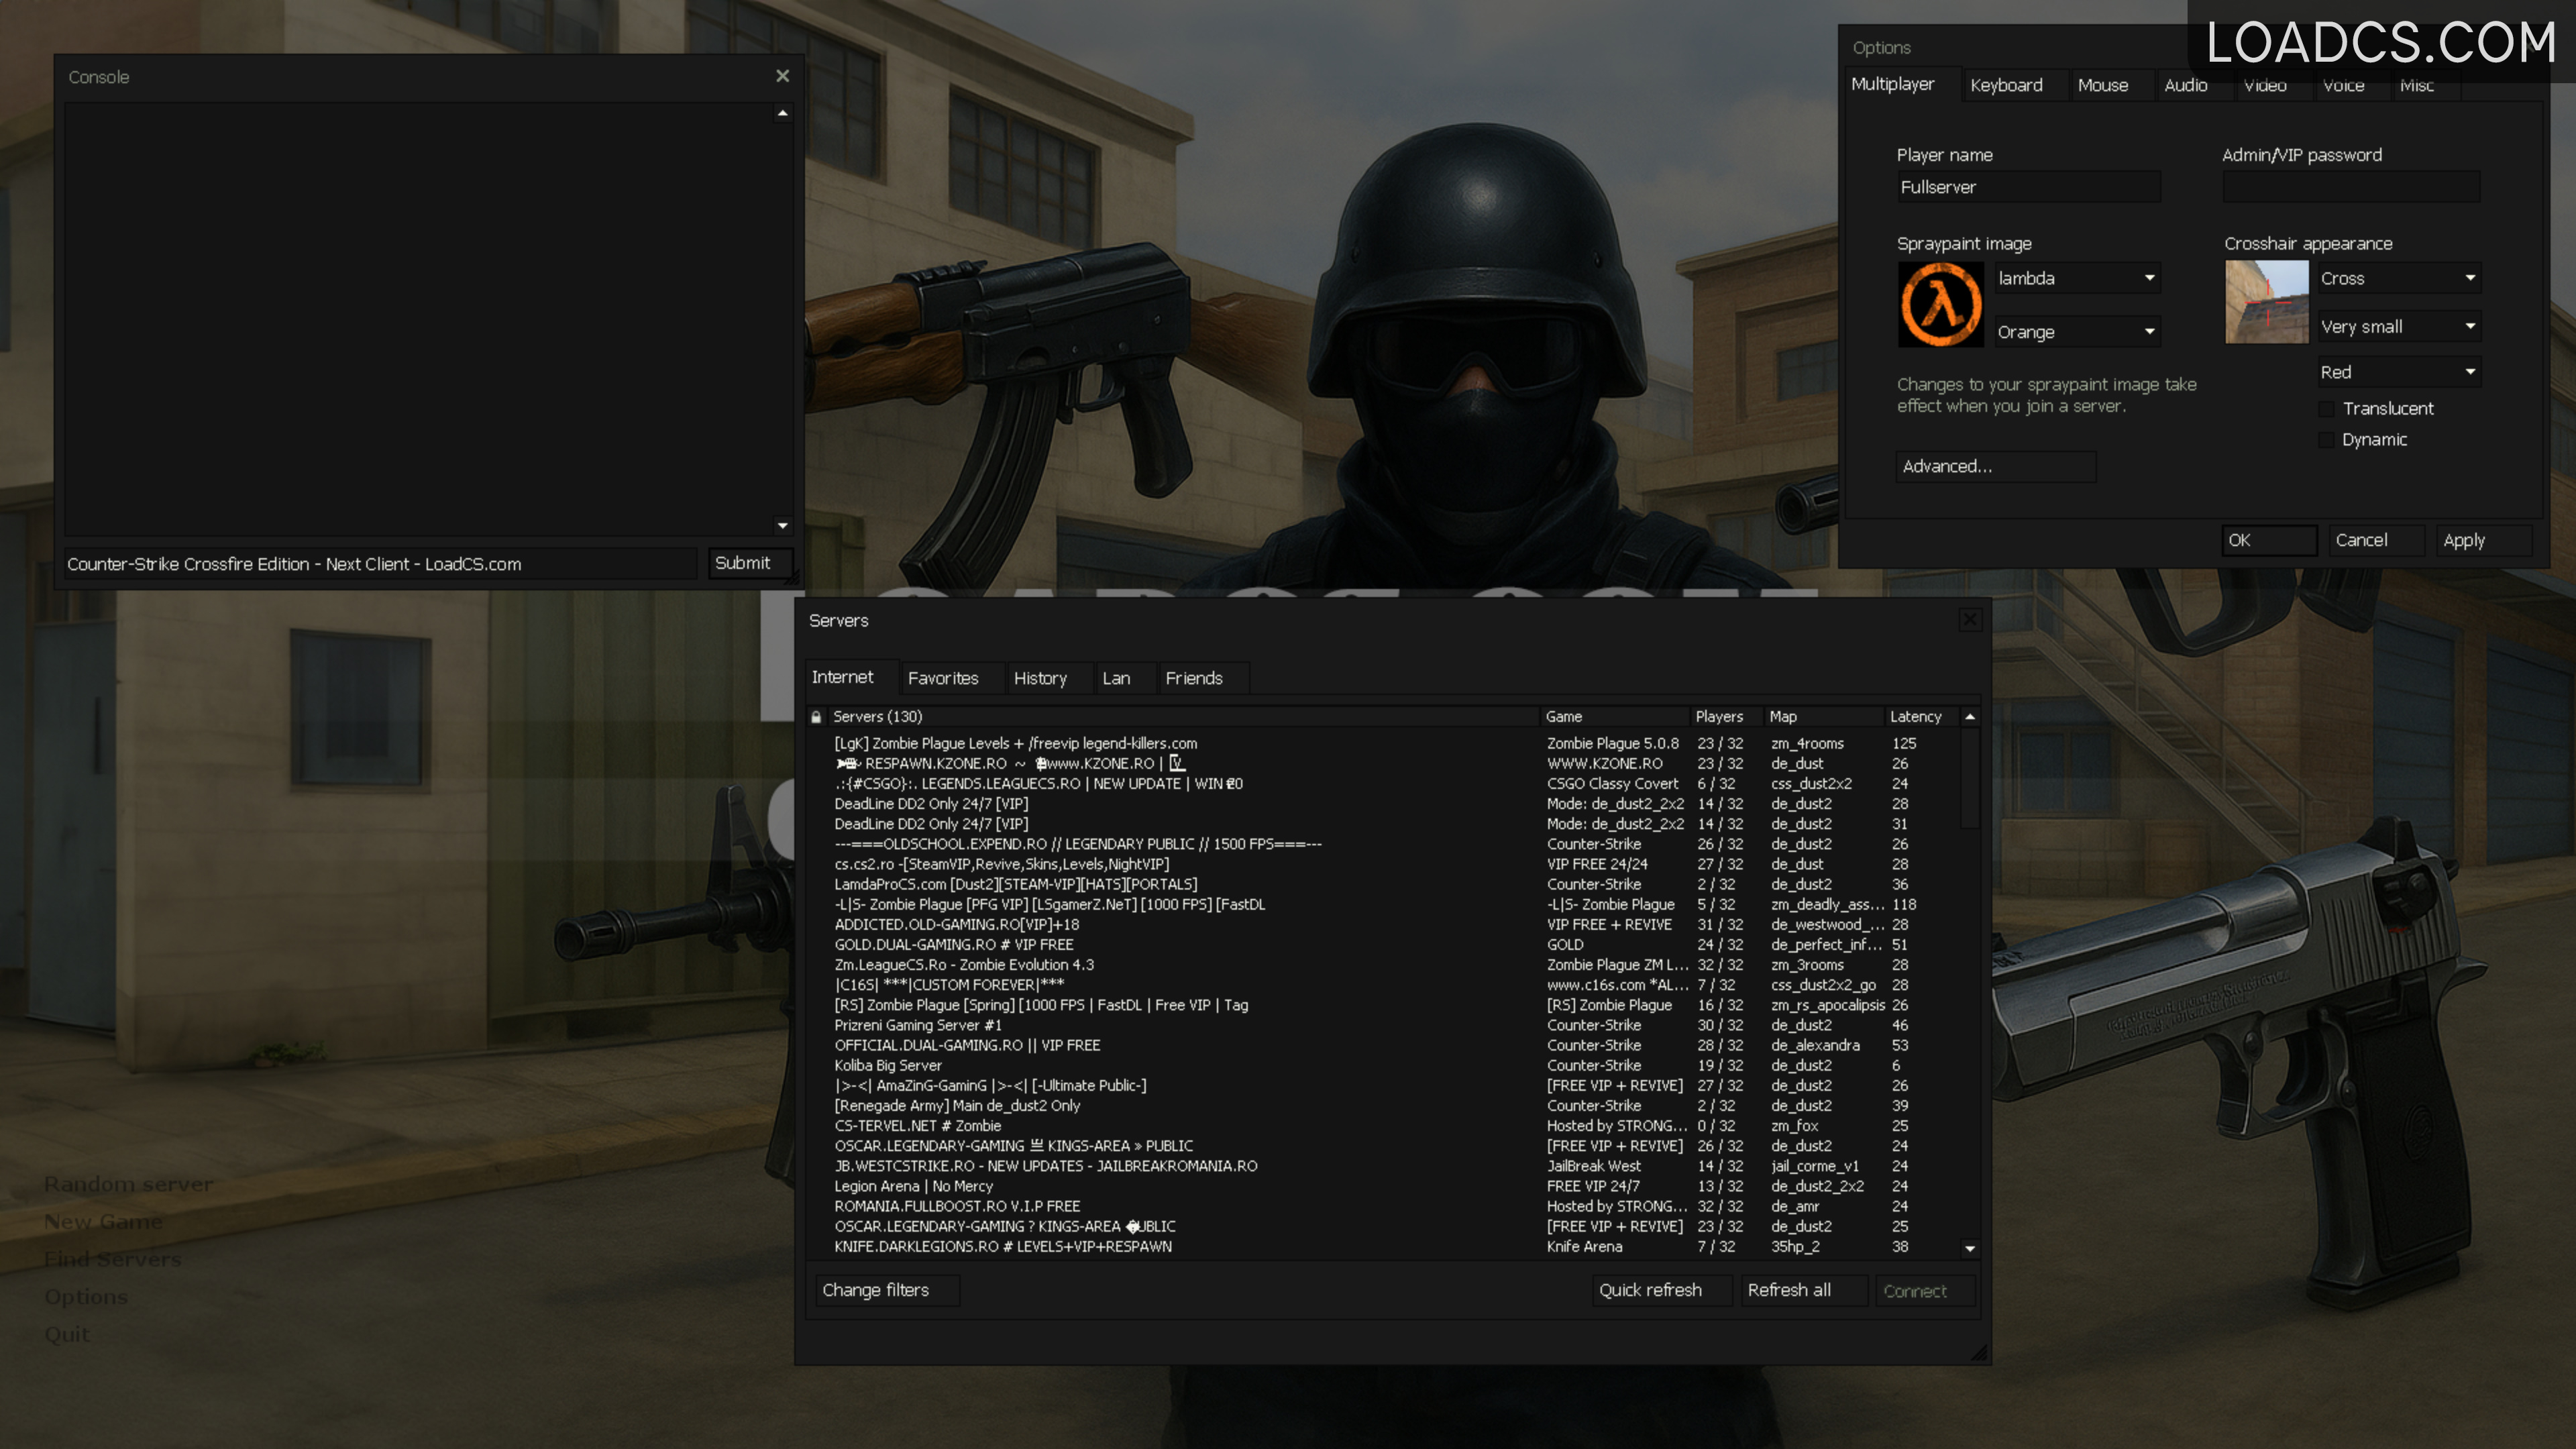Click the password lock column icon

(x=816, y=717)
